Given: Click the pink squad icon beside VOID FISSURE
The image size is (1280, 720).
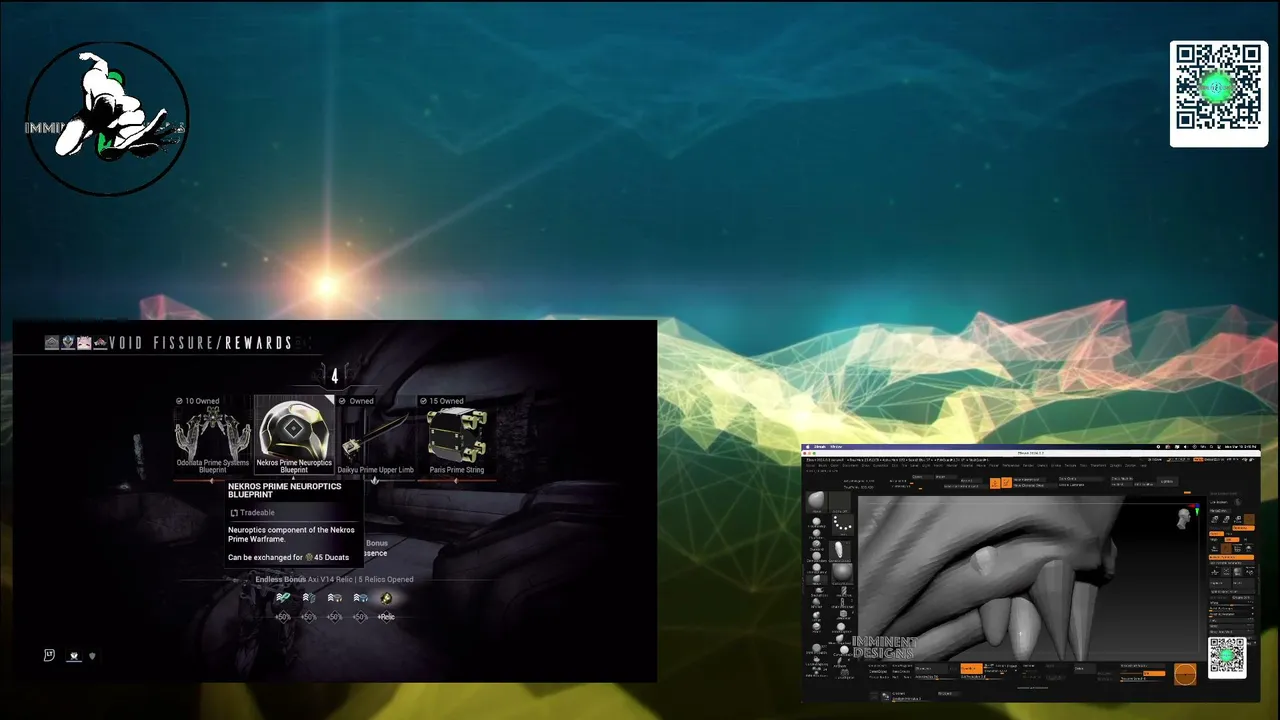Looking at the screenshot, I should pos(84,343).
